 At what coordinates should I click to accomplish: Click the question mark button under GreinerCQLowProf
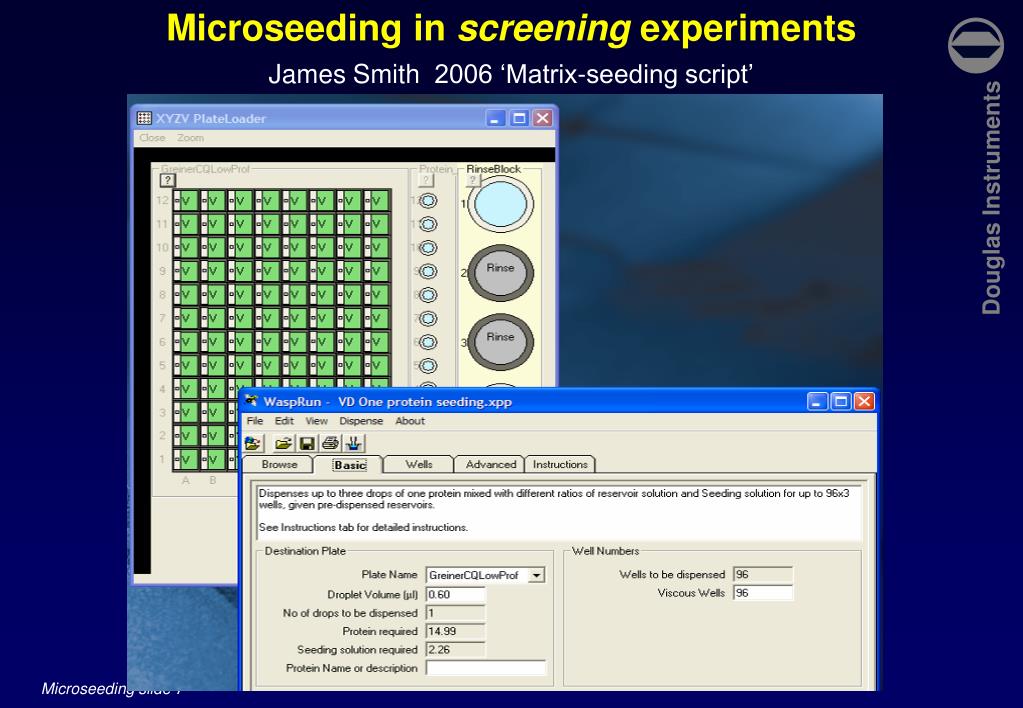(x=168, y=180)
